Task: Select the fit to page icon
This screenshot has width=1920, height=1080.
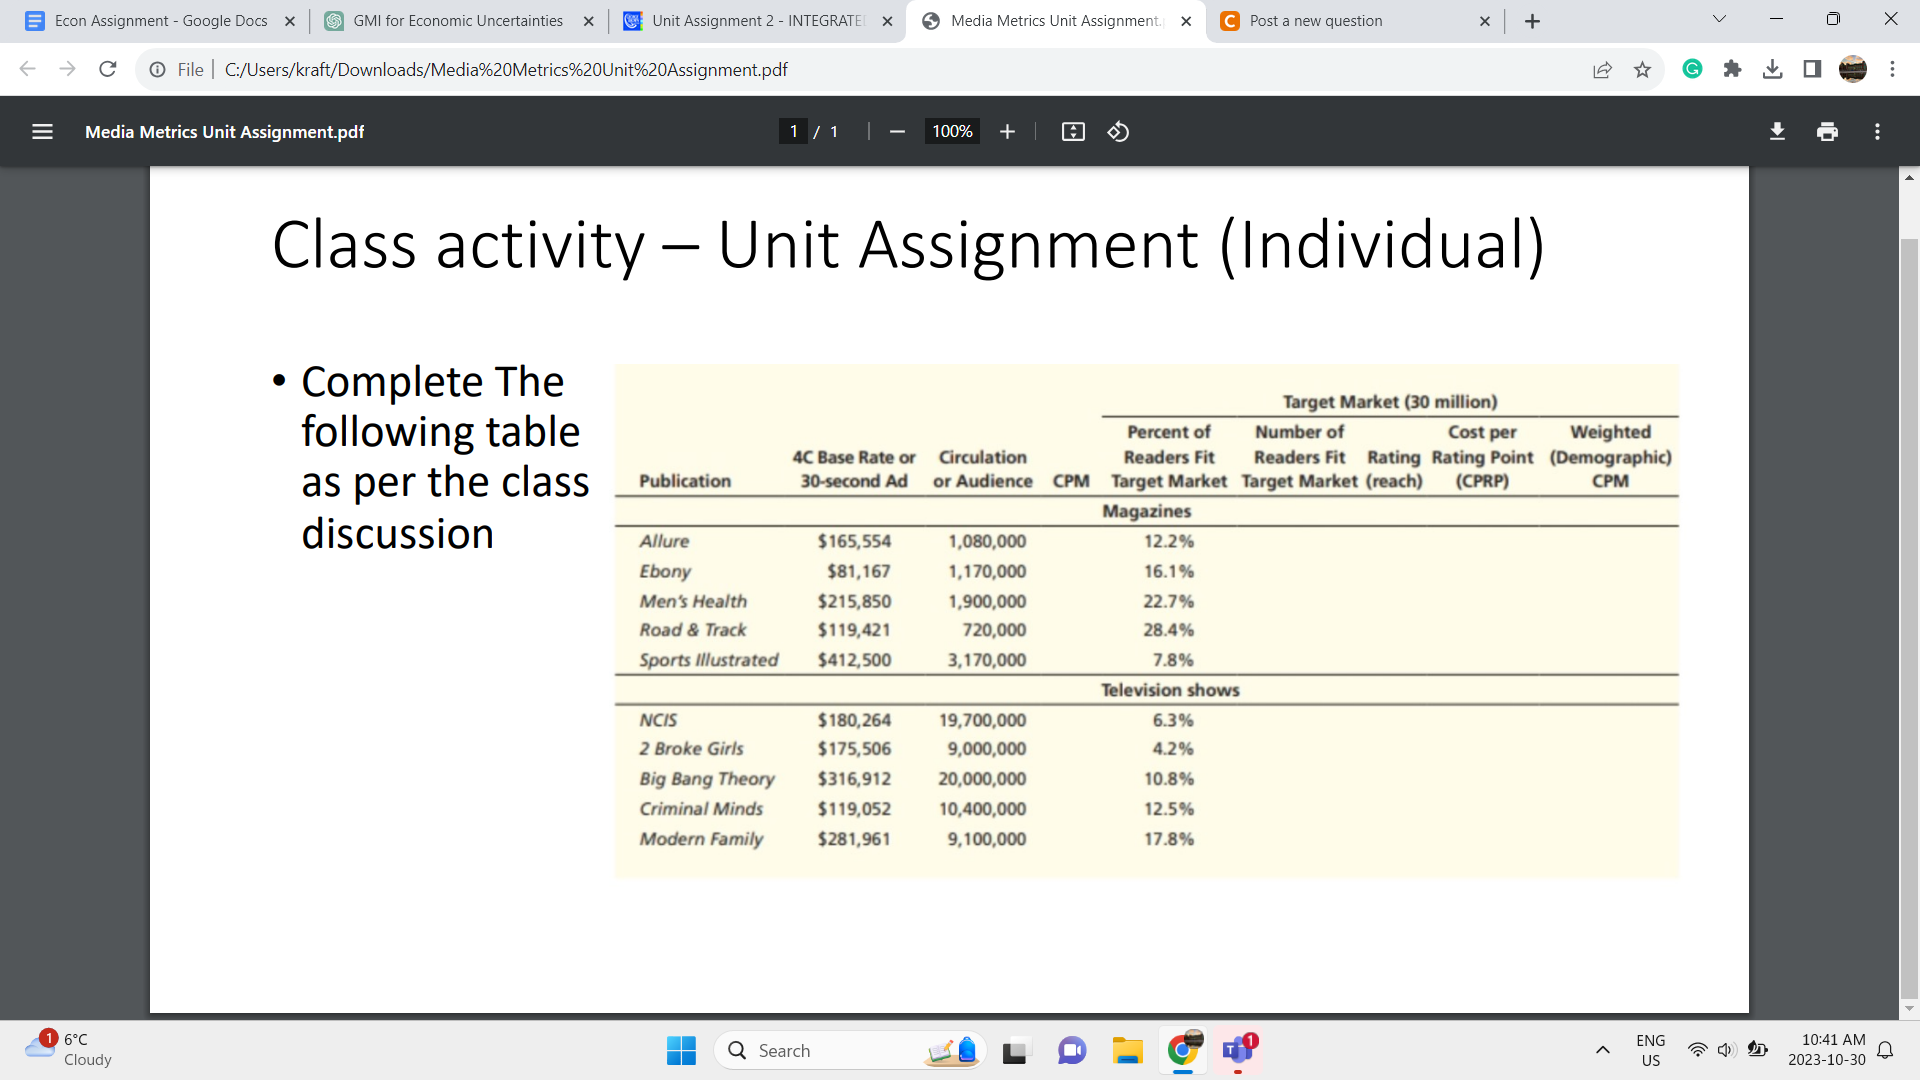Action: [x=1072, y=131]
